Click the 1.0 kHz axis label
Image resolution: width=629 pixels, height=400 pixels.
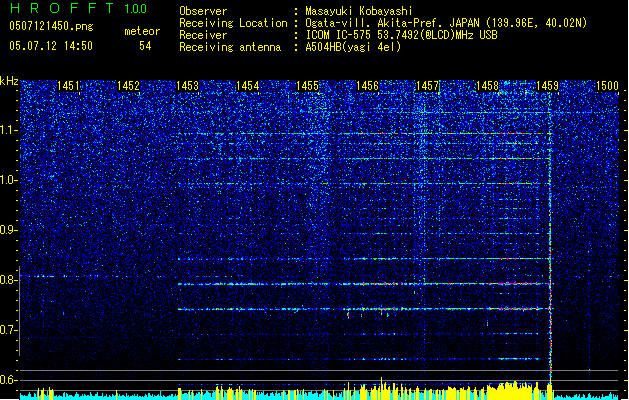point(9,180)
